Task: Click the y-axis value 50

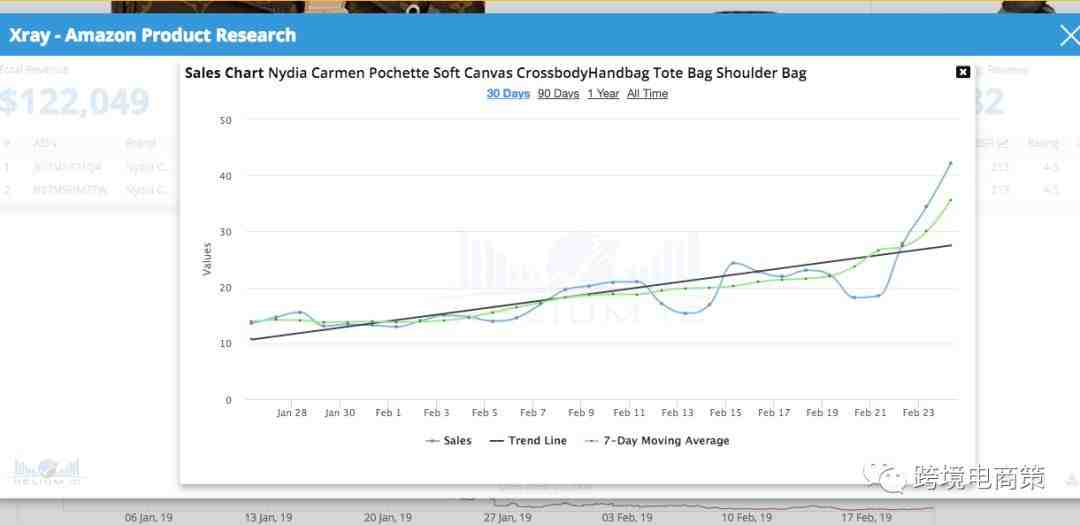Action: click(x=226, y=120)
